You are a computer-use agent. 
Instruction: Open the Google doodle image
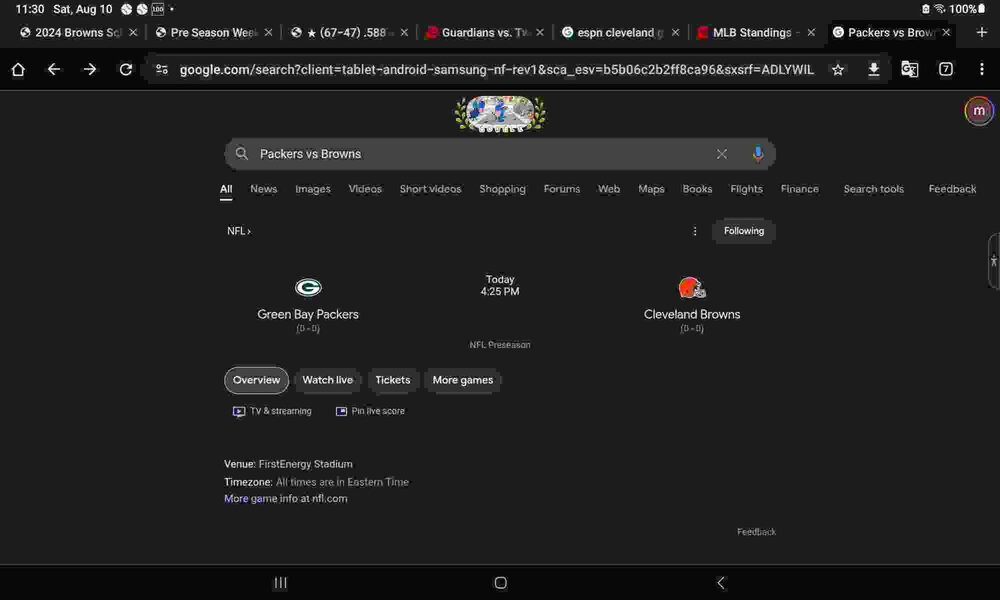coord(500,114)
